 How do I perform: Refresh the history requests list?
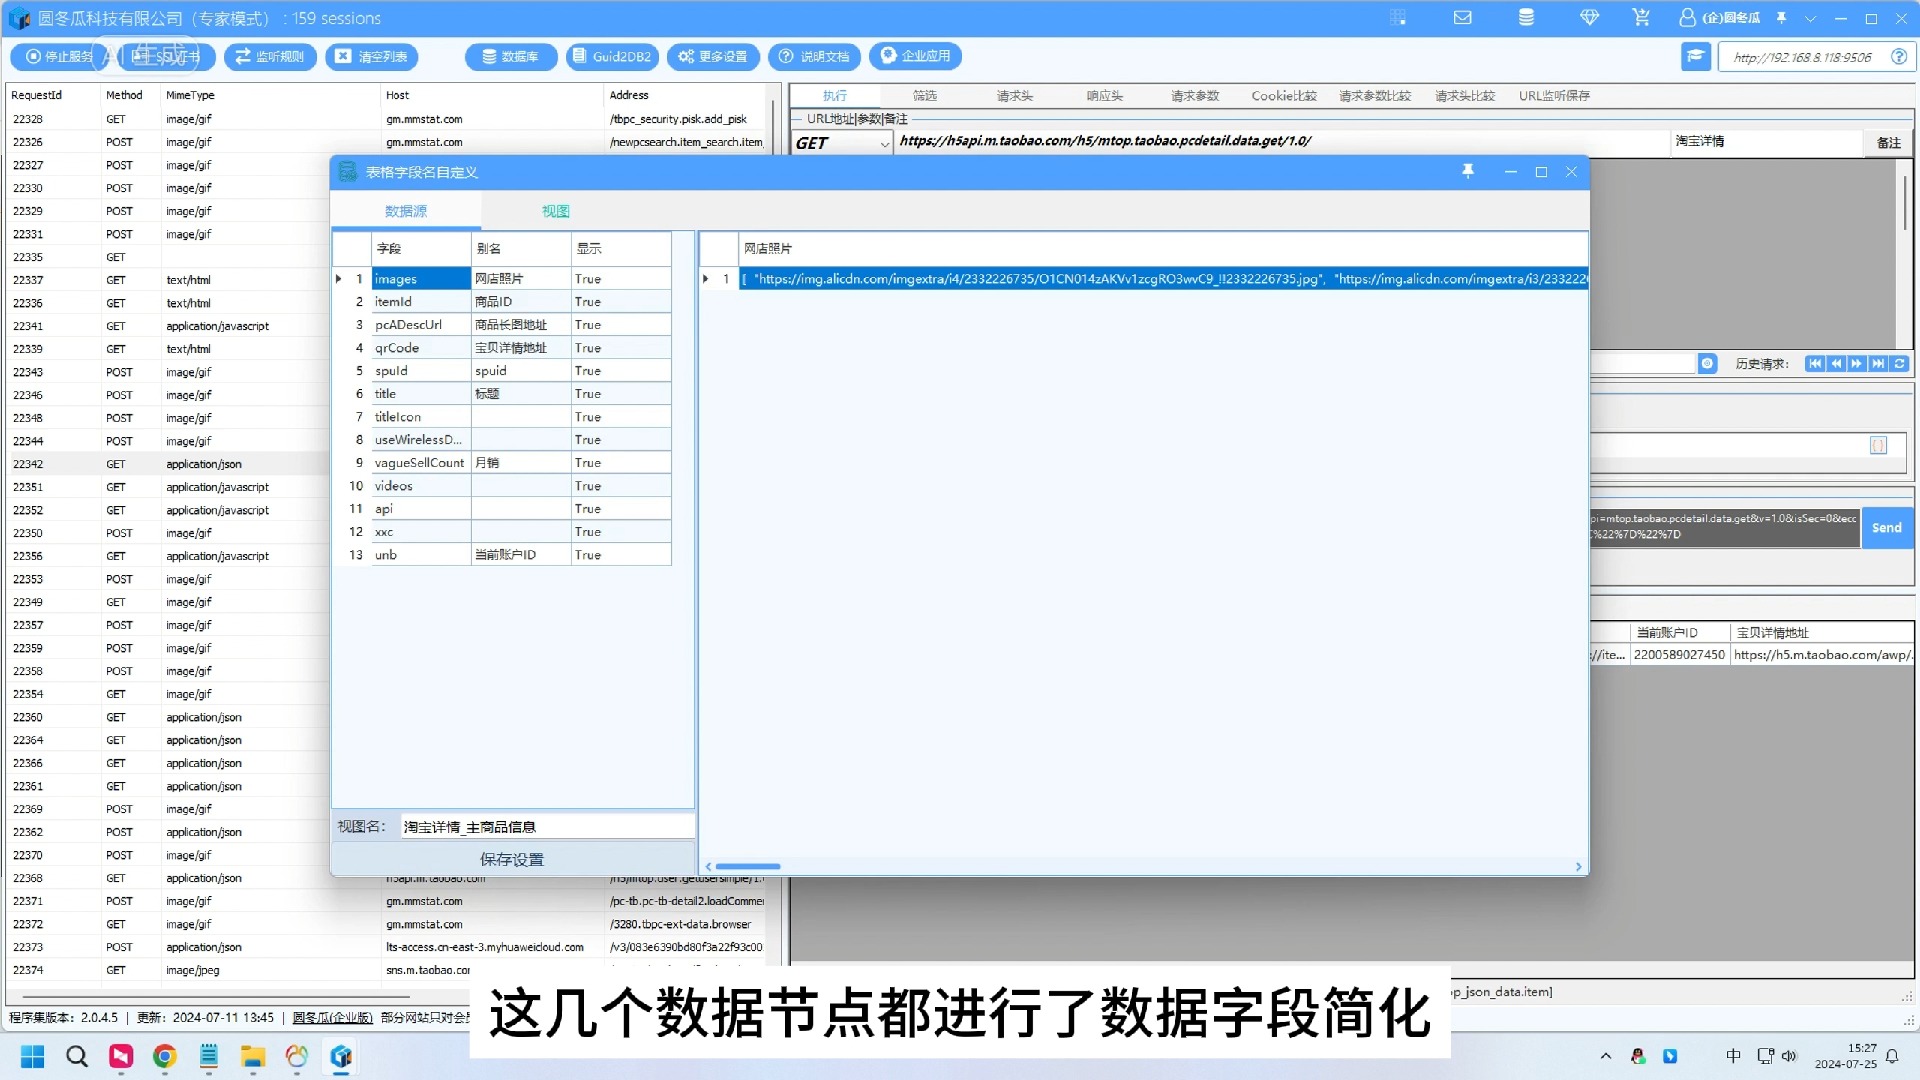pyautogui.click(x=1900, y=364)
